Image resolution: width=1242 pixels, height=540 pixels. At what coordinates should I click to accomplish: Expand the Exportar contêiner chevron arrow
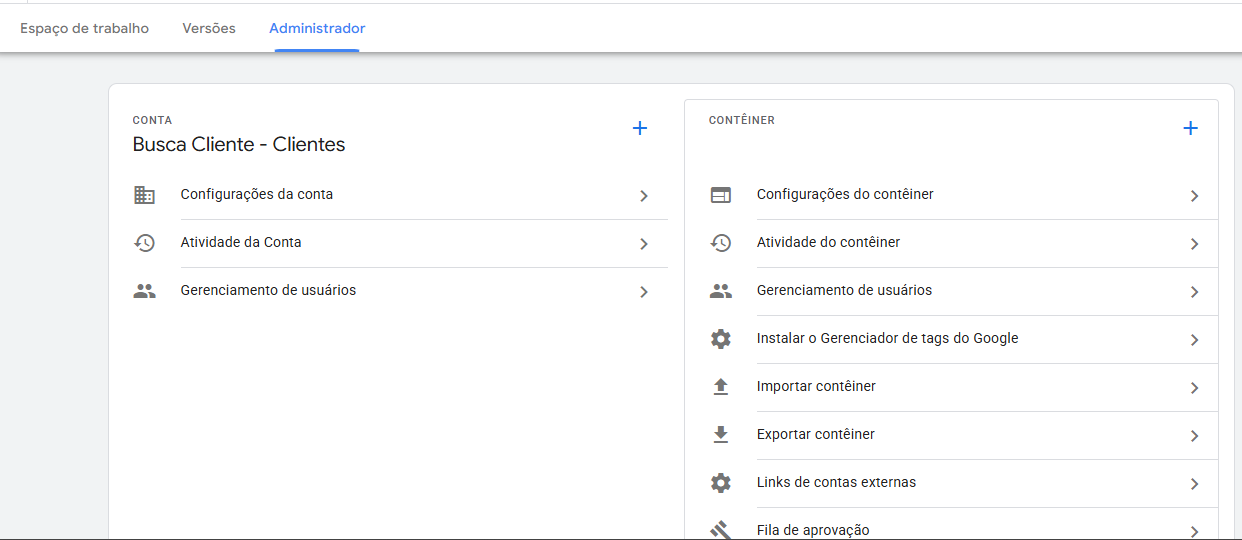pyautogui.click(x=1194, y=436)
